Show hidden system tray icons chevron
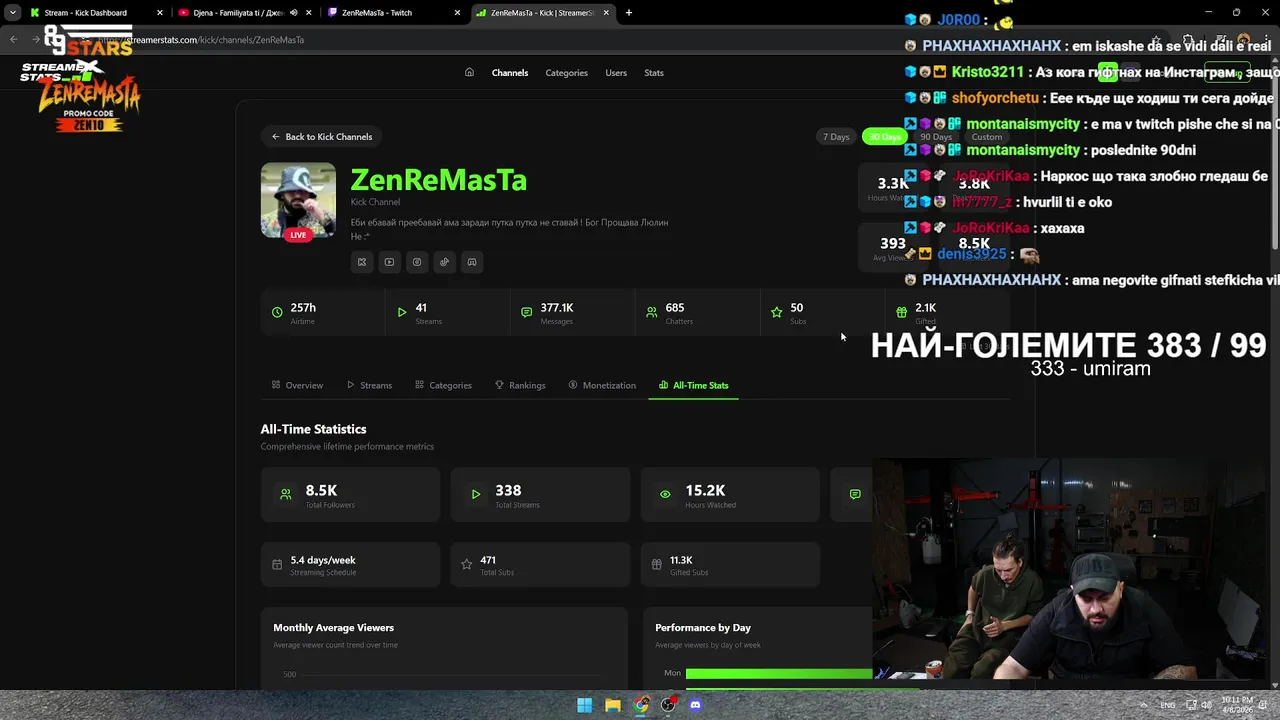This screenshot has width=1280, height=720. click(1145, 705)
